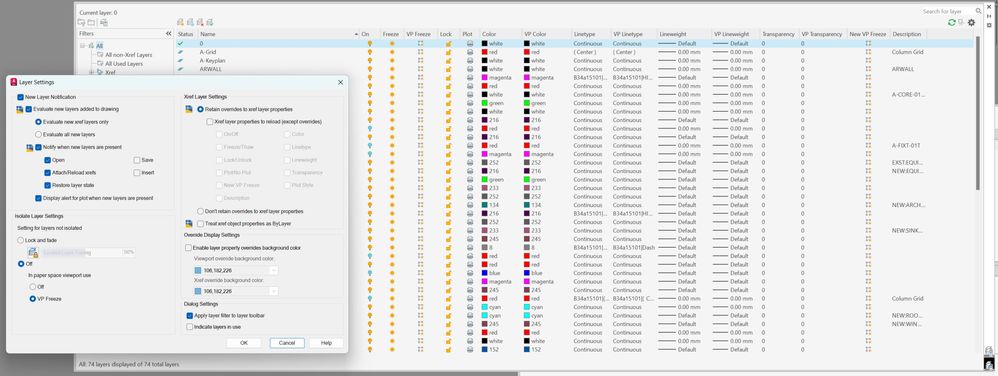Viewport: 998px width, 376px height.
Task: Click VP Color swatch for A-Keyplan
Action: point(526,60)
